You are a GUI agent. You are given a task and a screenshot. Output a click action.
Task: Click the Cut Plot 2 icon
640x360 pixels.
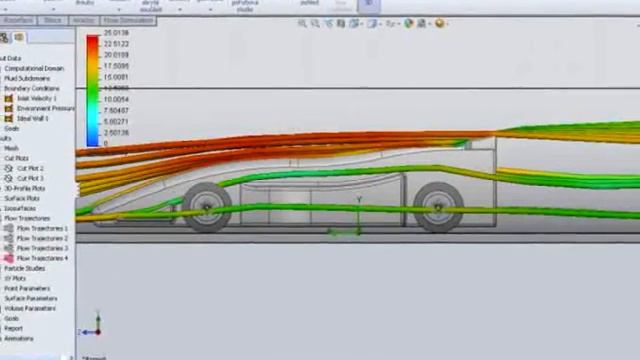coord(9,168)
